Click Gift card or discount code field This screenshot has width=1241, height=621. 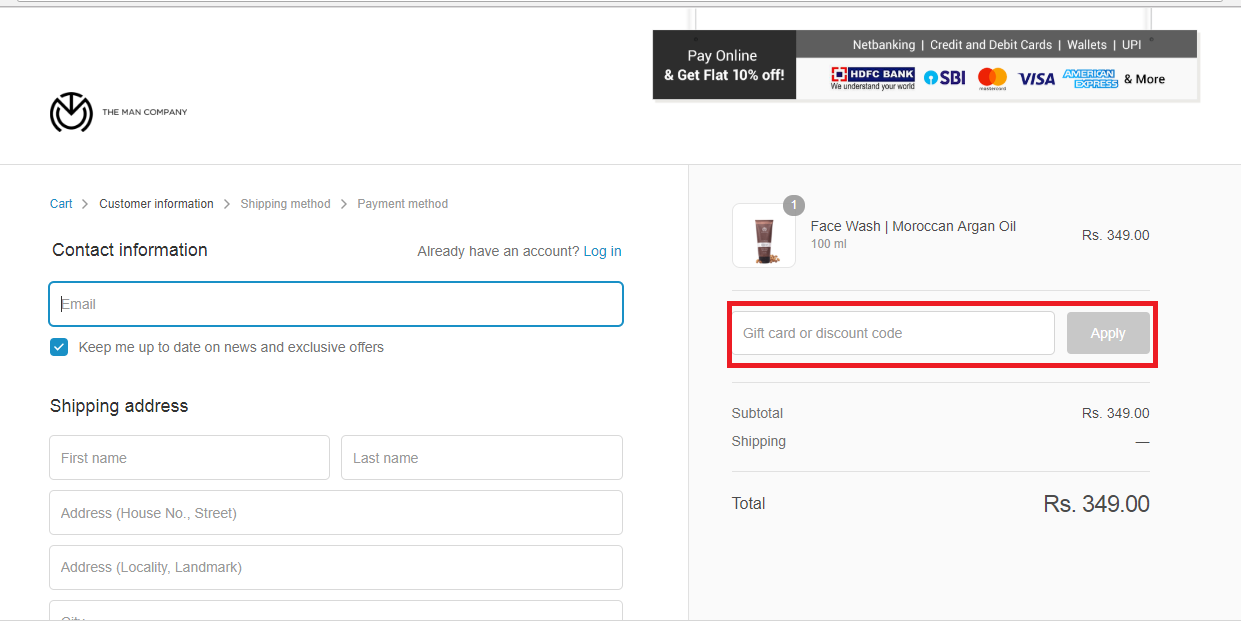(x=893, y=333)
